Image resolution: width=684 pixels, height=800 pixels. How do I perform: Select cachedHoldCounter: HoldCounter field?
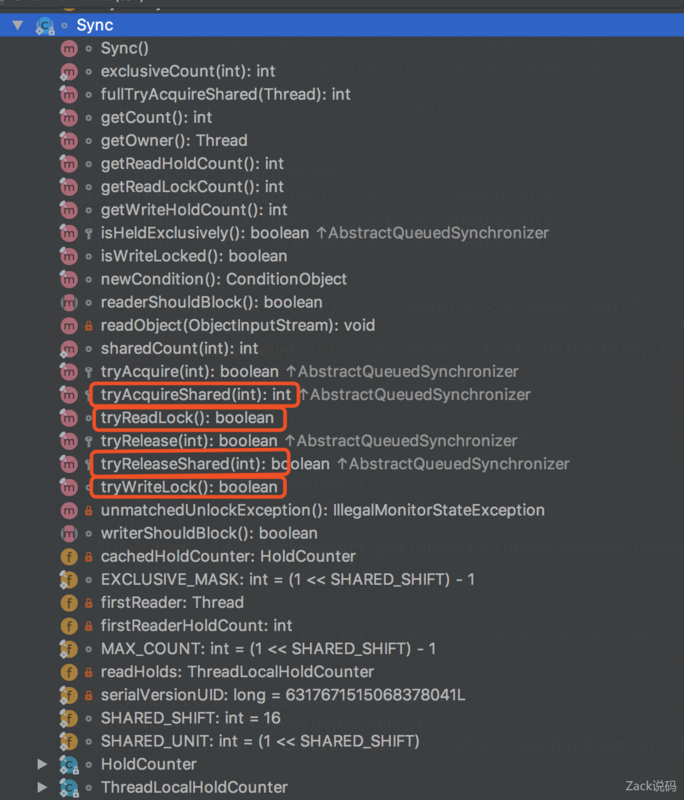(x=229, y=557)
